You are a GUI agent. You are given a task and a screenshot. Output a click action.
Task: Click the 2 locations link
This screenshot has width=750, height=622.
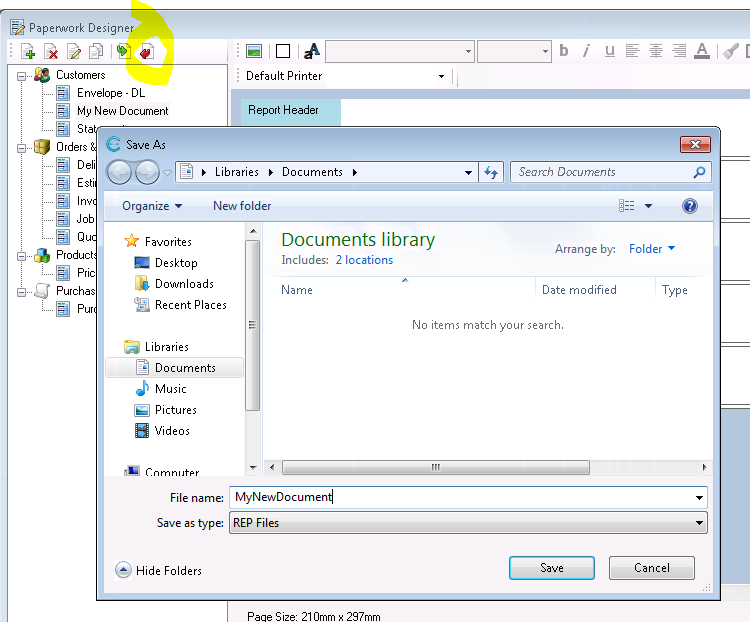pyautogui.click(x=364, y=260)
